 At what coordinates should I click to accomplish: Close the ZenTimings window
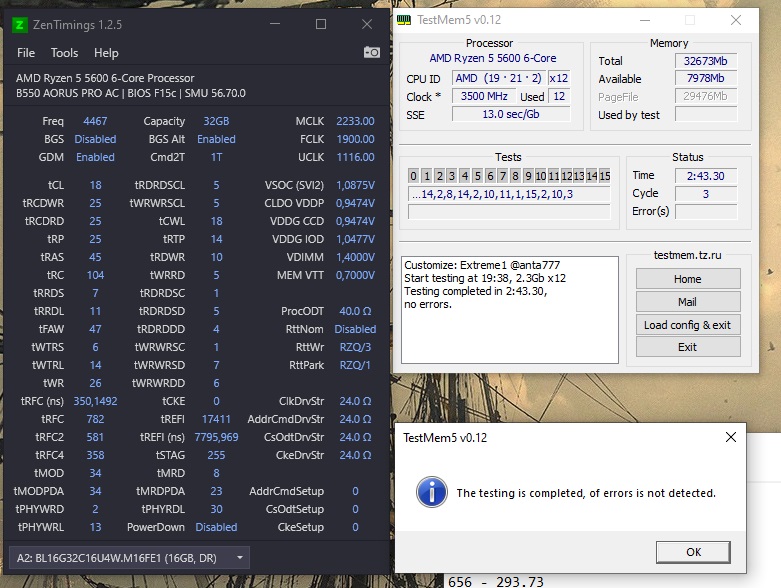(367, 24)
